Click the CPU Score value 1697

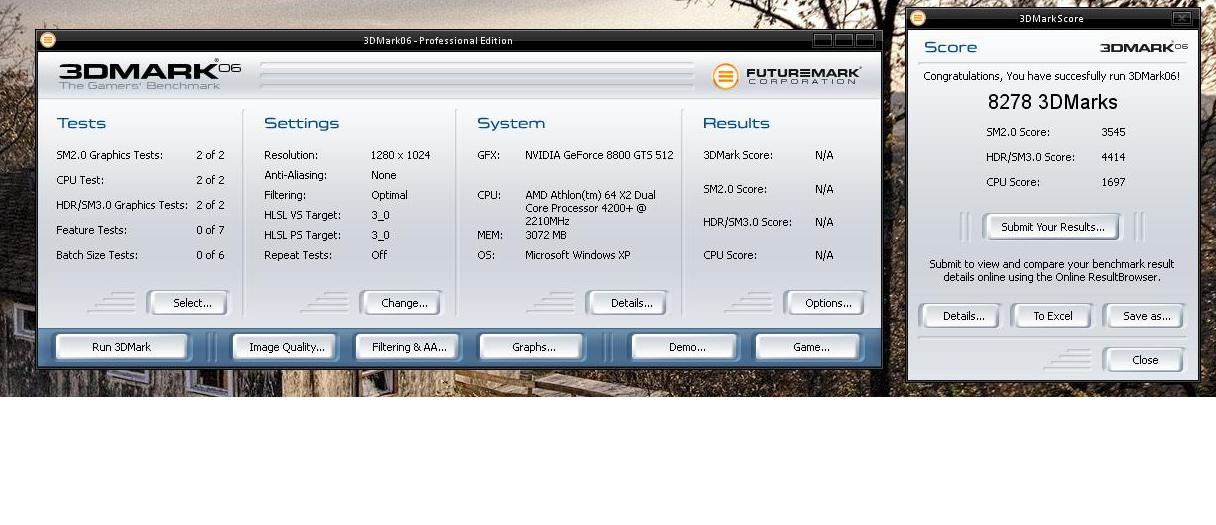point(1113,182)
